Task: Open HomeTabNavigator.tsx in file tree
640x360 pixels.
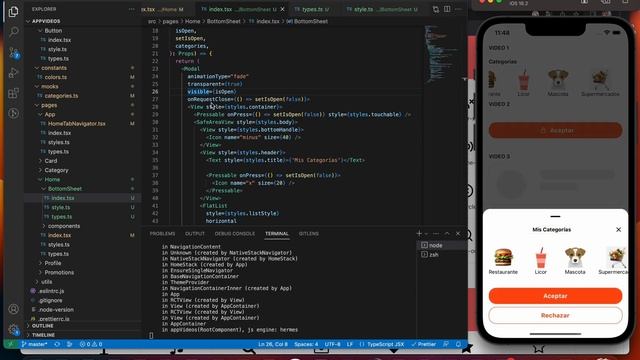Action: [x=76, y=124]
